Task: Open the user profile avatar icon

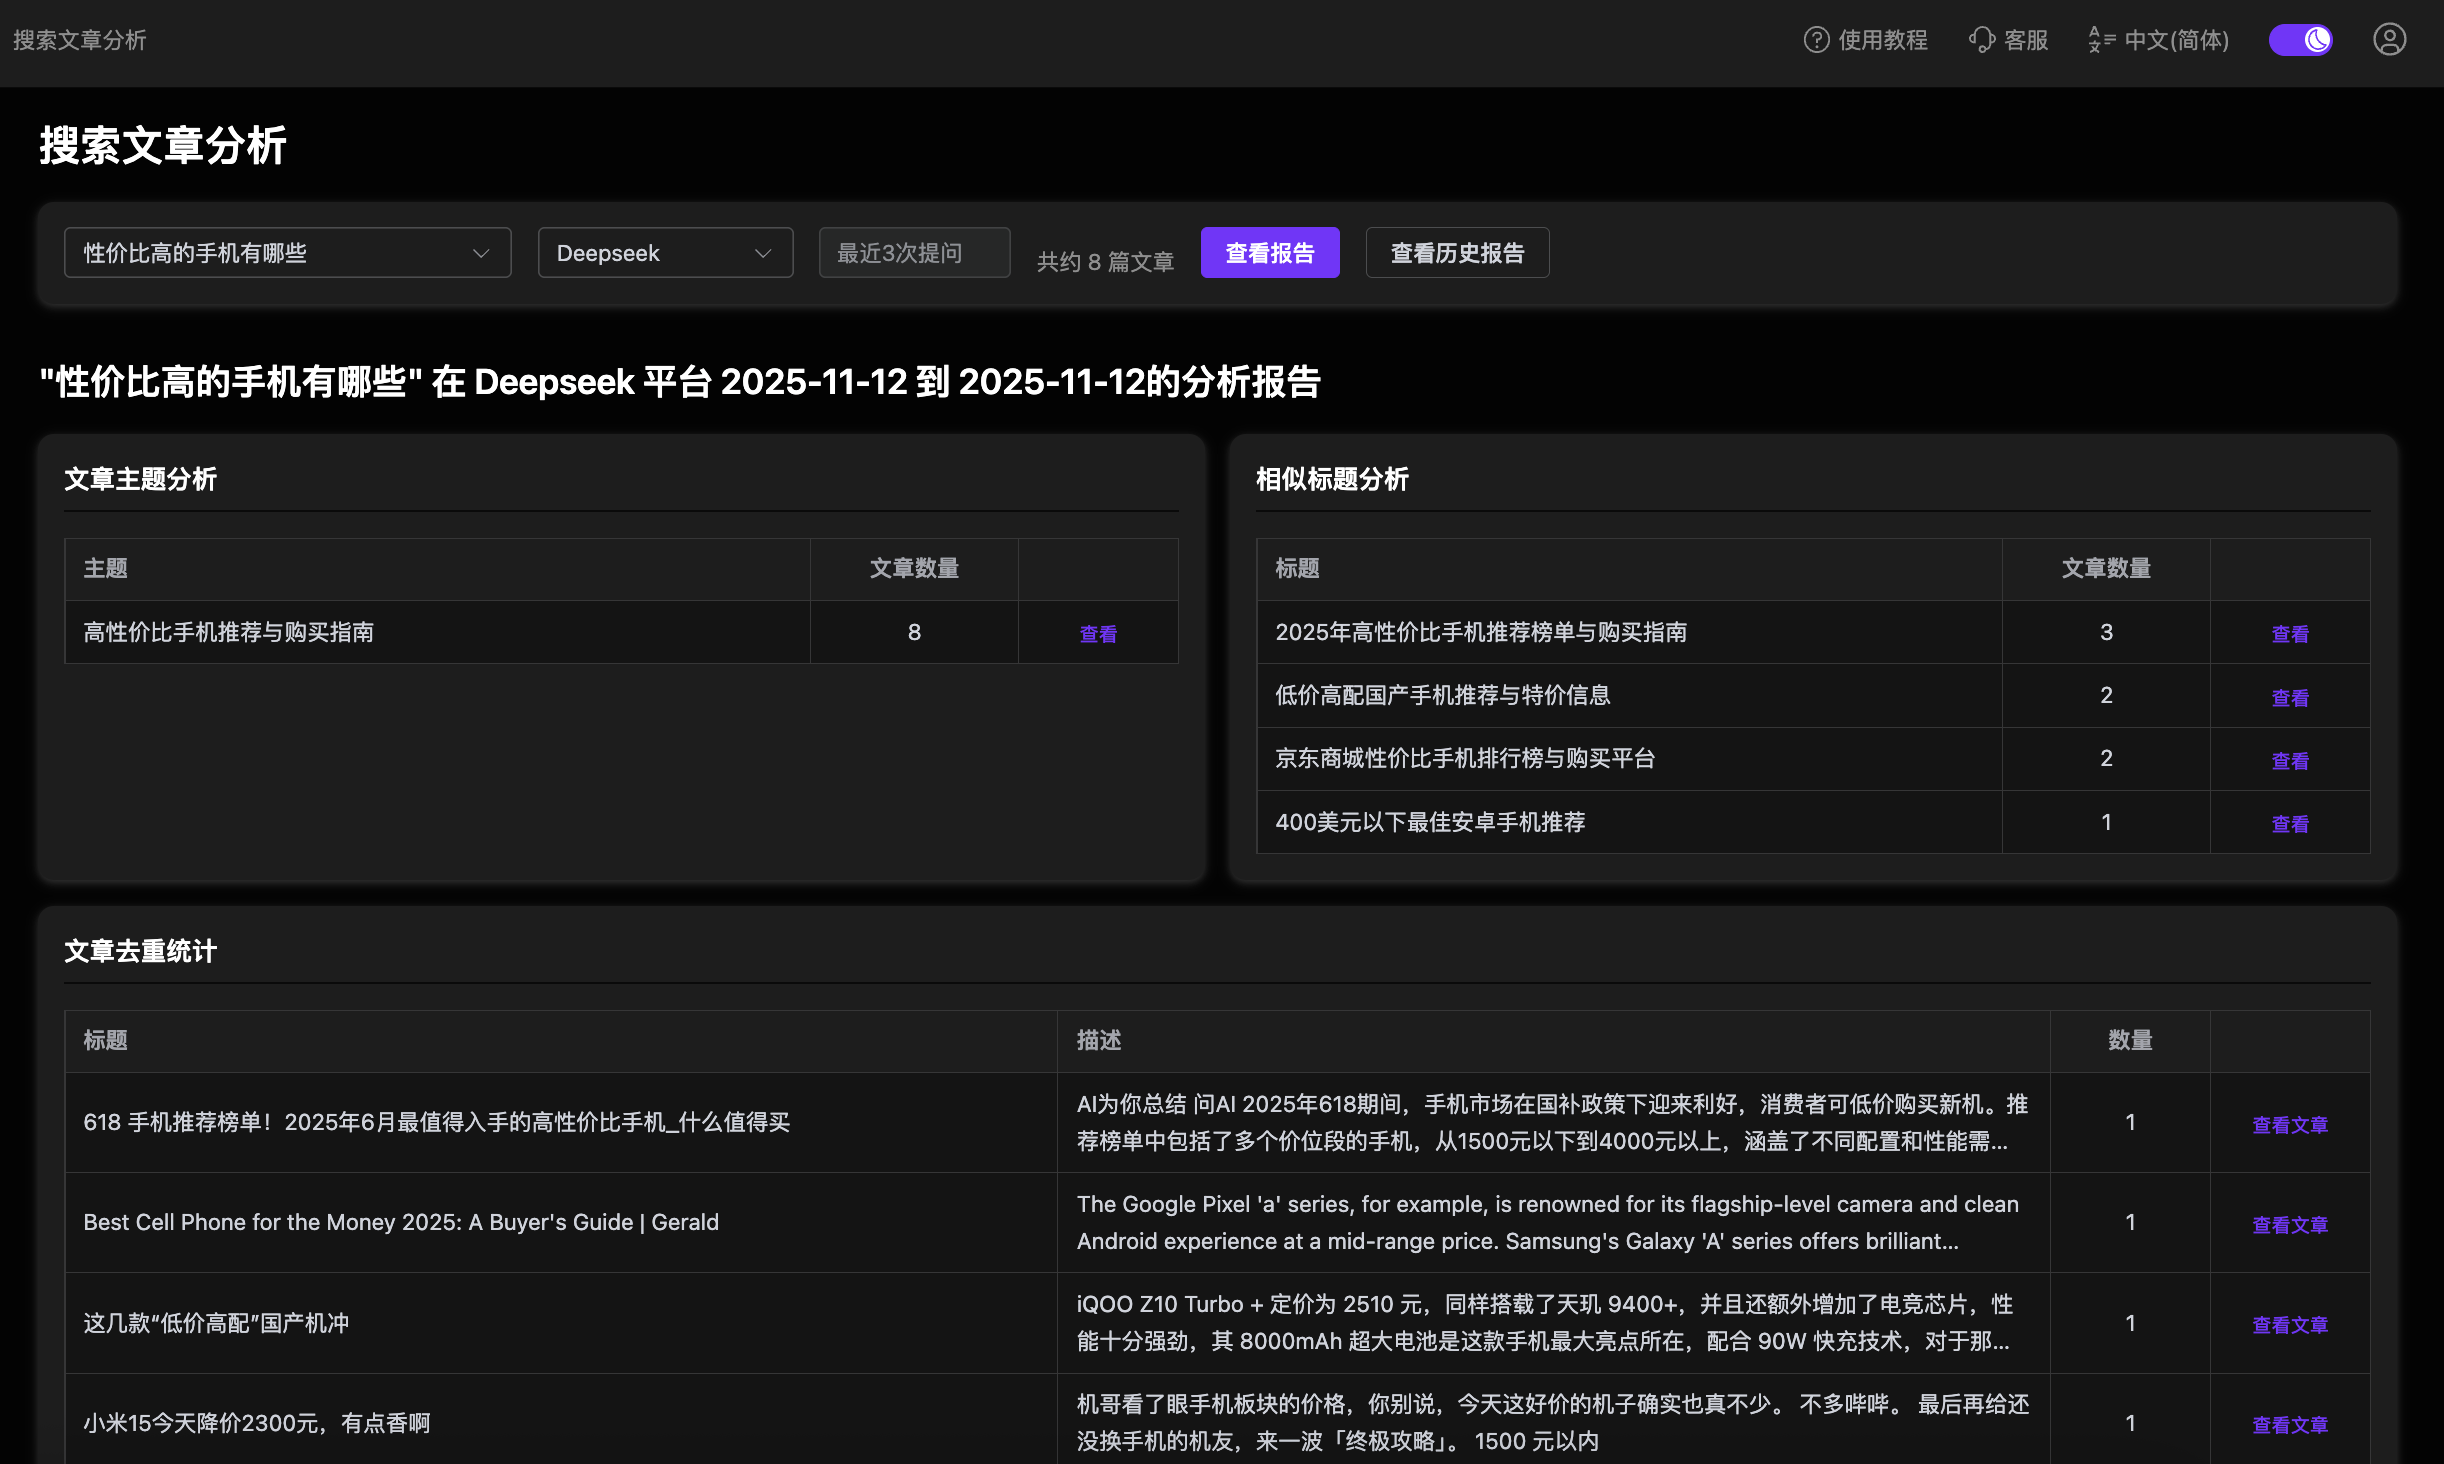Action: (x=2389, y=40)
